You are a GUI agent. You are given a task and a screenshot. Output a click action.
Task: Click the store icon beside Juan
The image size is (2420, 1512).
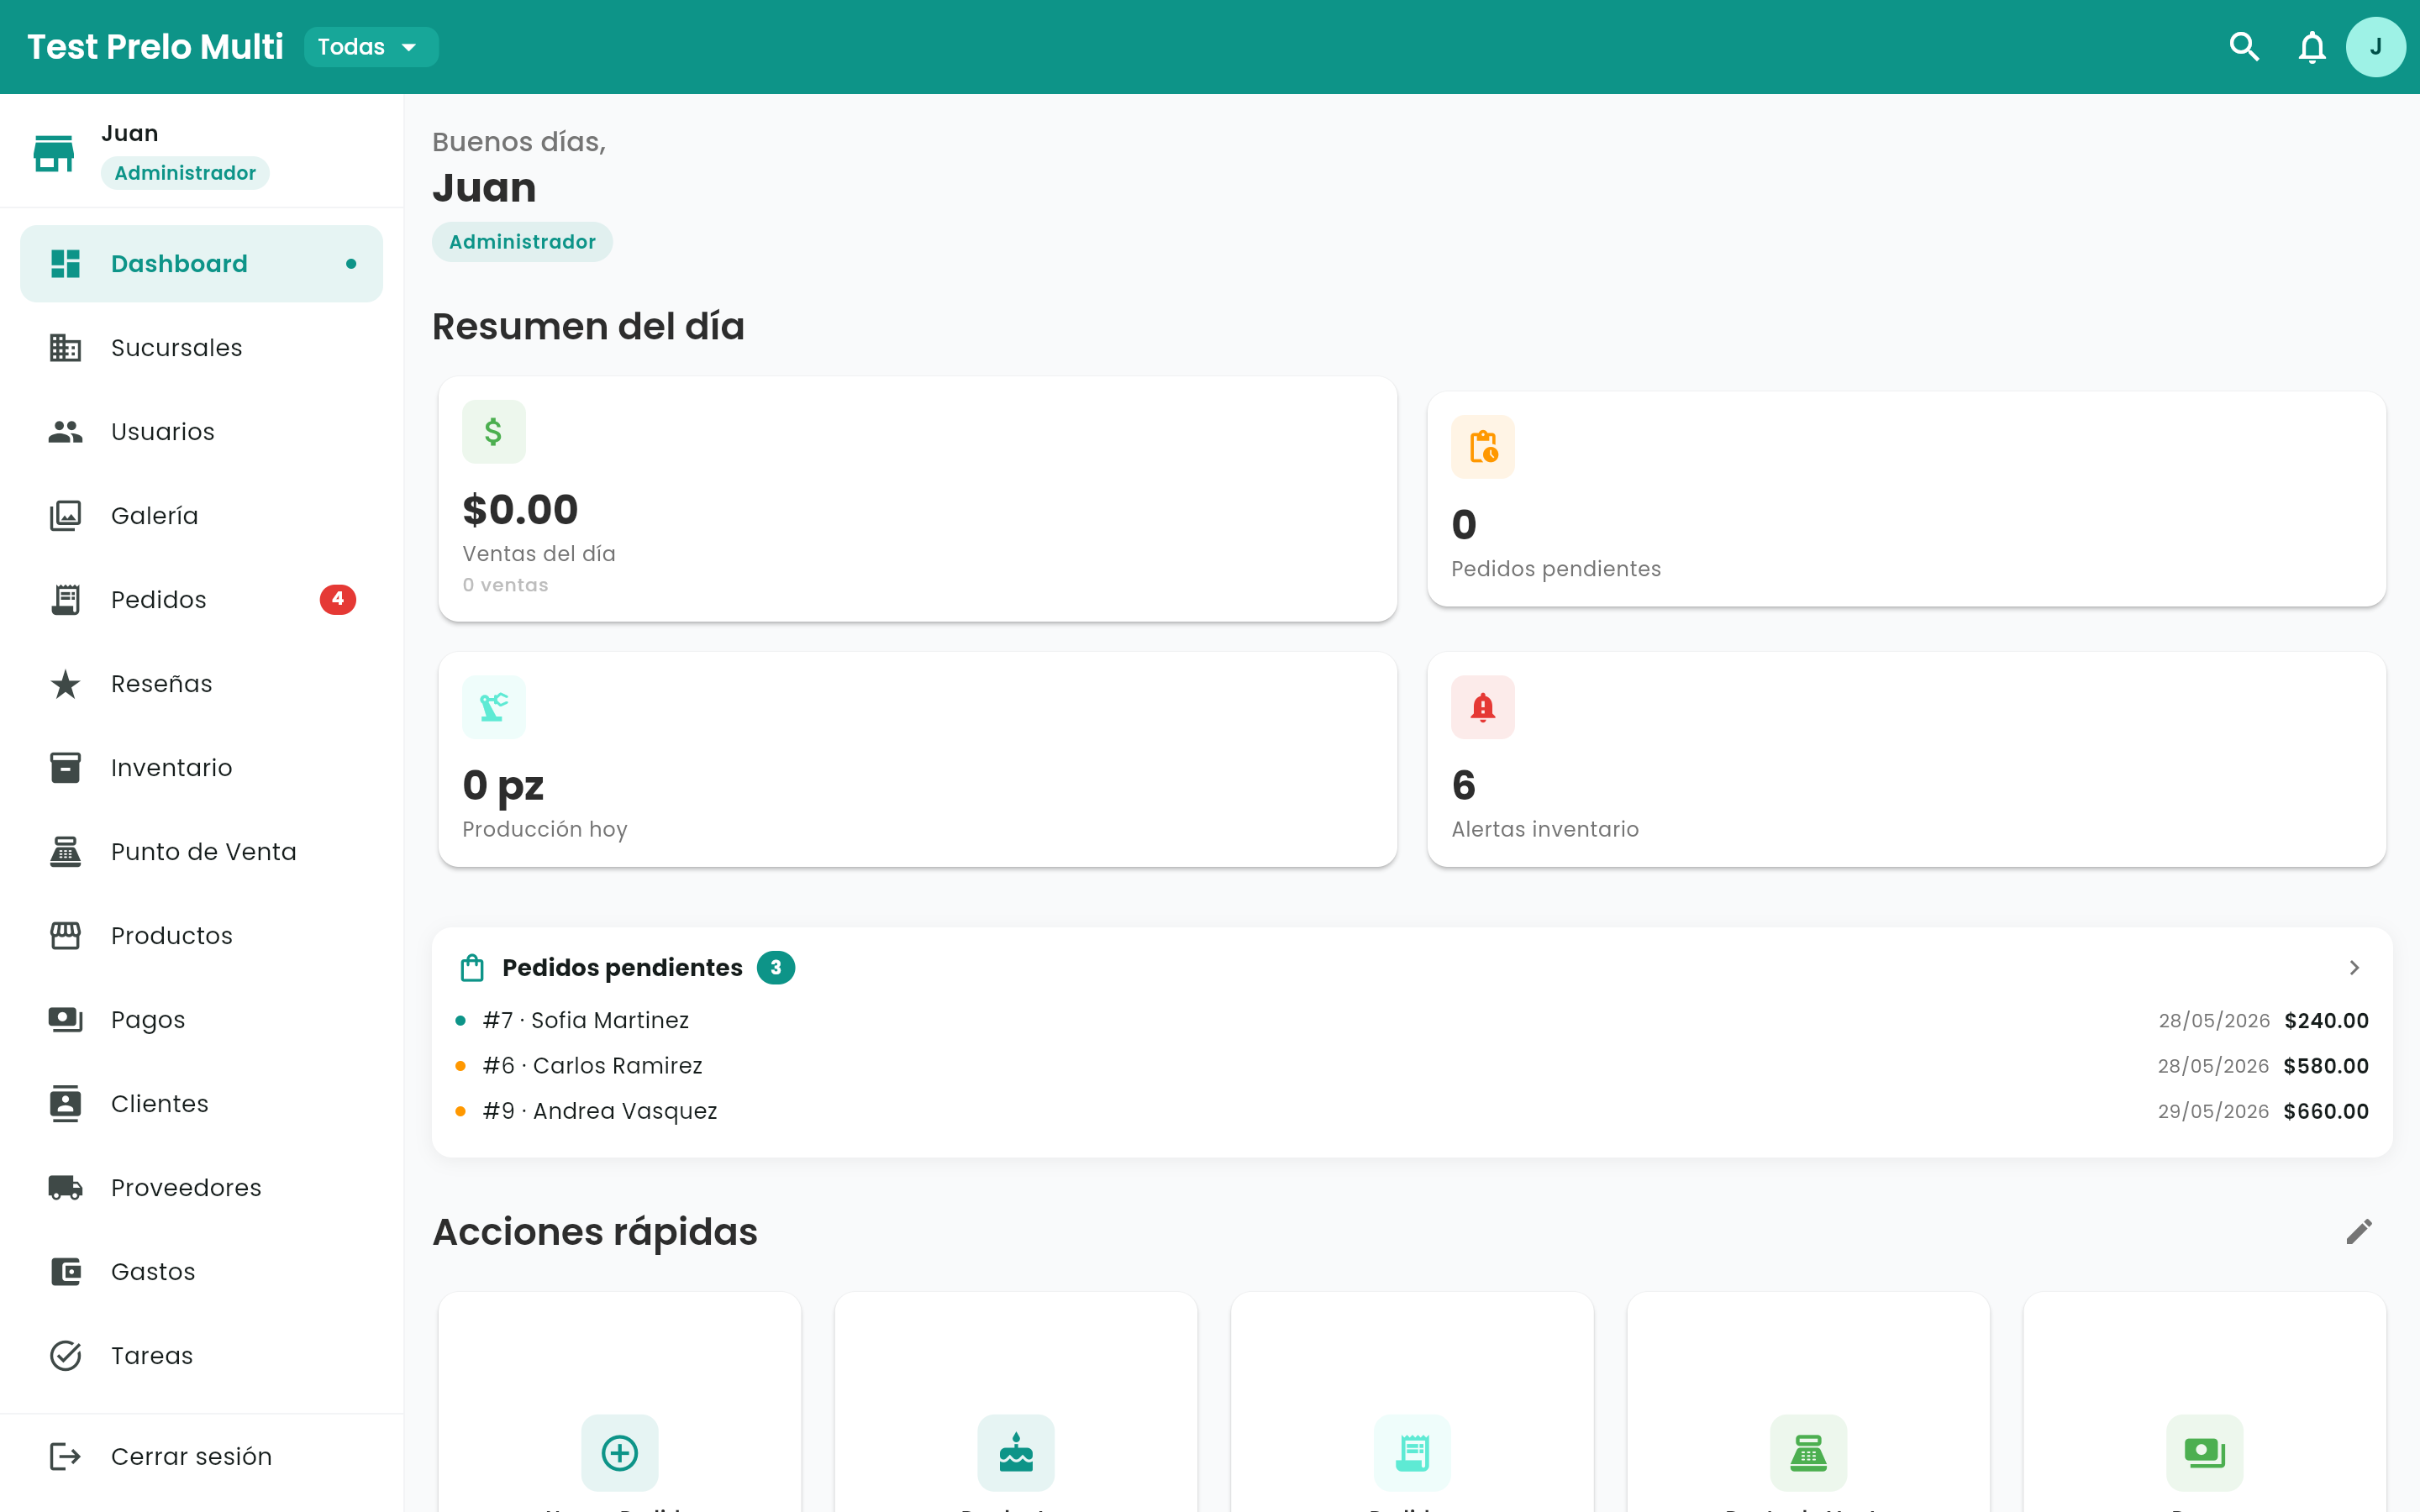pyautogui.click(x=54, y=153)
